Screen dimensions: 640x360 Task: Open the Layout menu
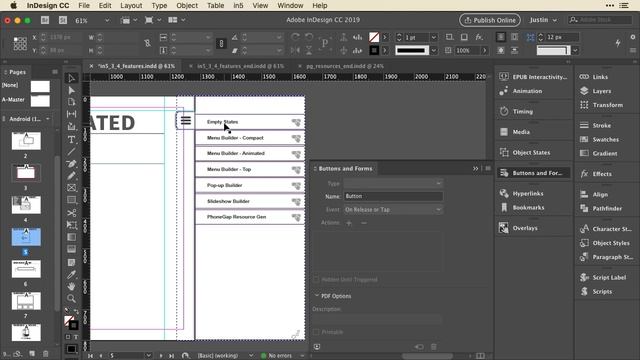pyautogui.click(x=131, y=6)
